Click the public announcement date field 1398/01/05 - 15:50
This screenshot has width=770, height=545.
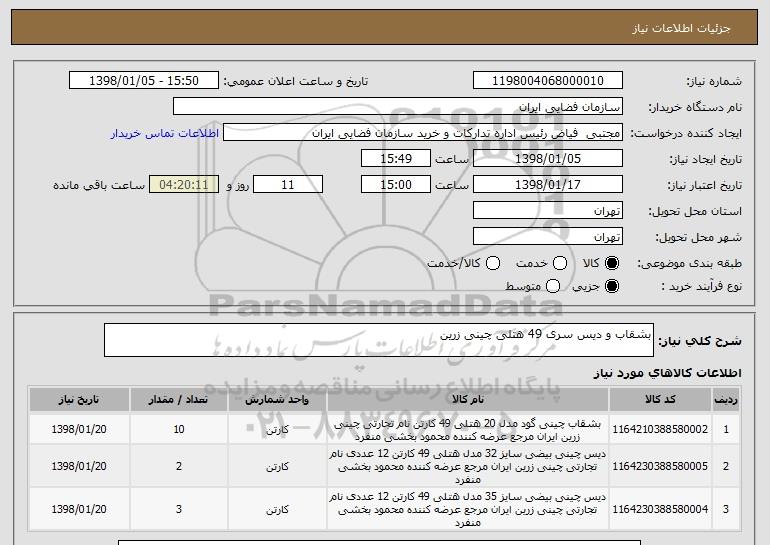click(x=144, y=80)
